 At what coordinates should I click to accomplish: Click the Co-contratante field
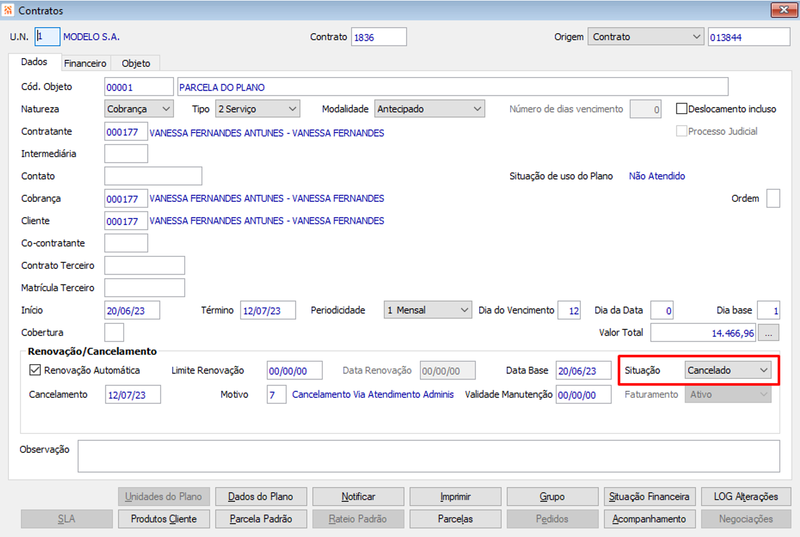coord(126,243)
